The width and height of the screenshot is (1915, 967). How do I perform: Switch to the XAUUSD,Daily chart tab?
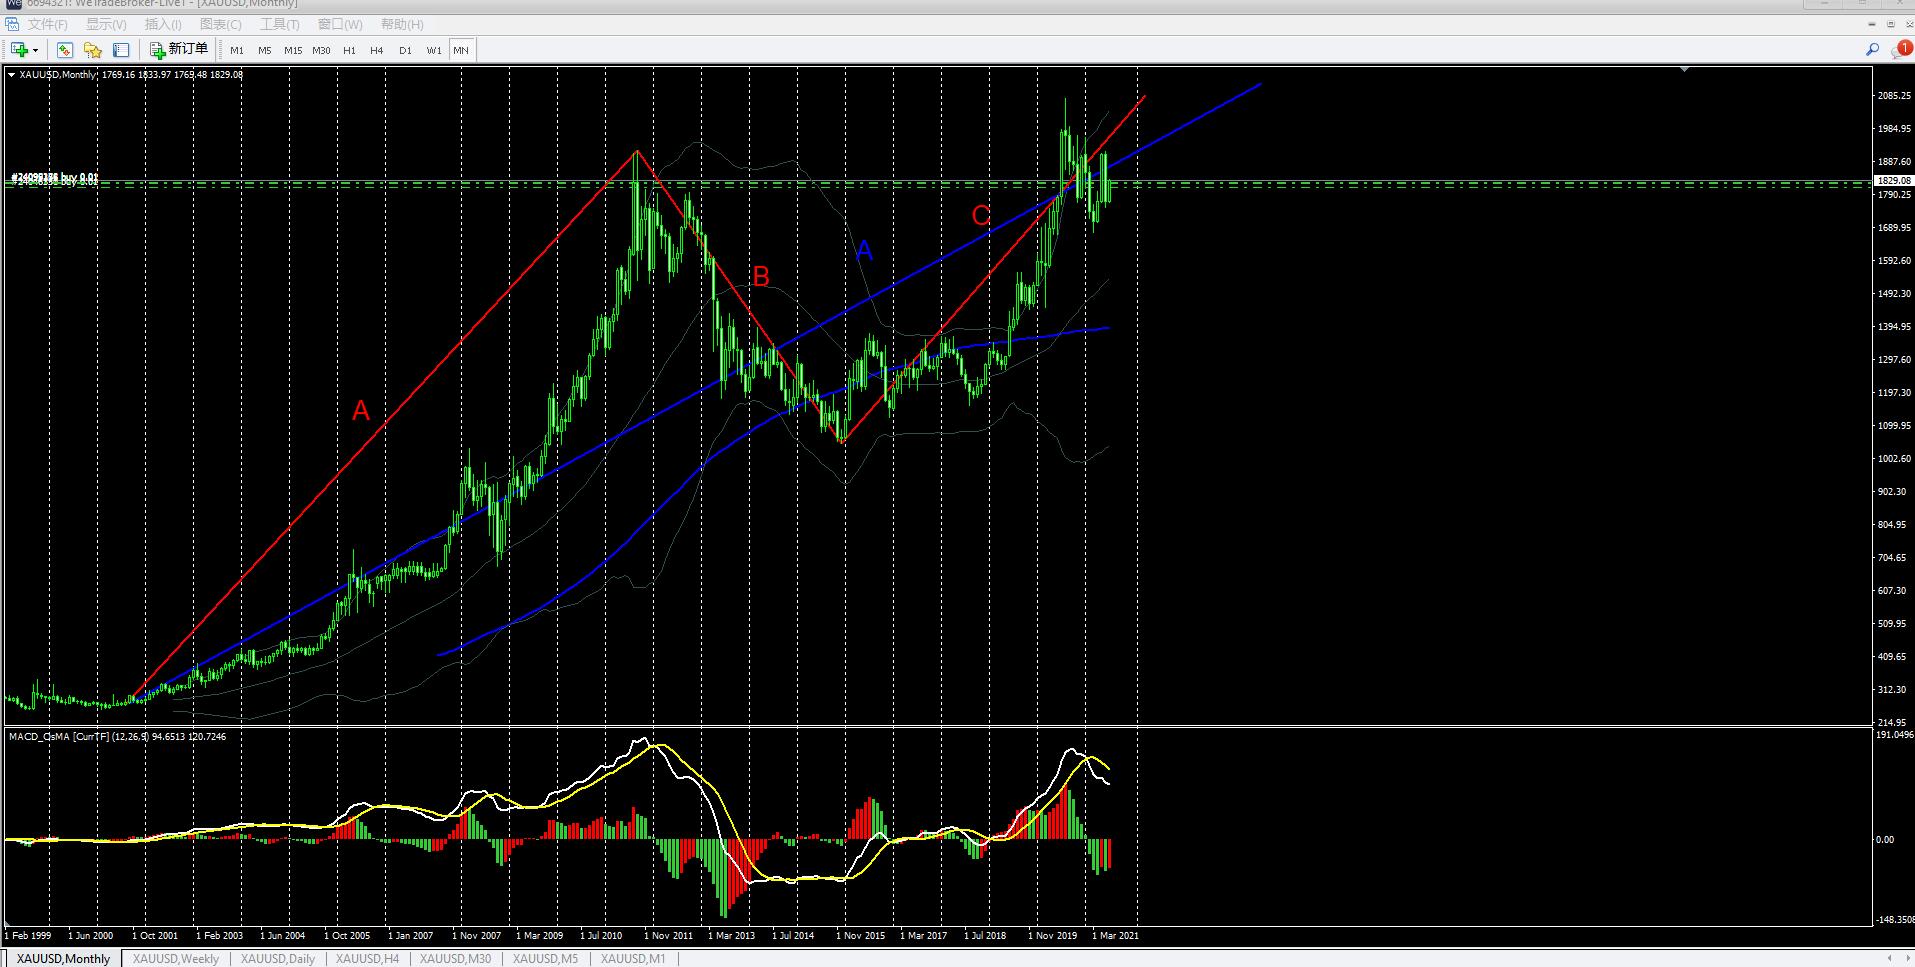pyautogui.click(x=278, y=959)
